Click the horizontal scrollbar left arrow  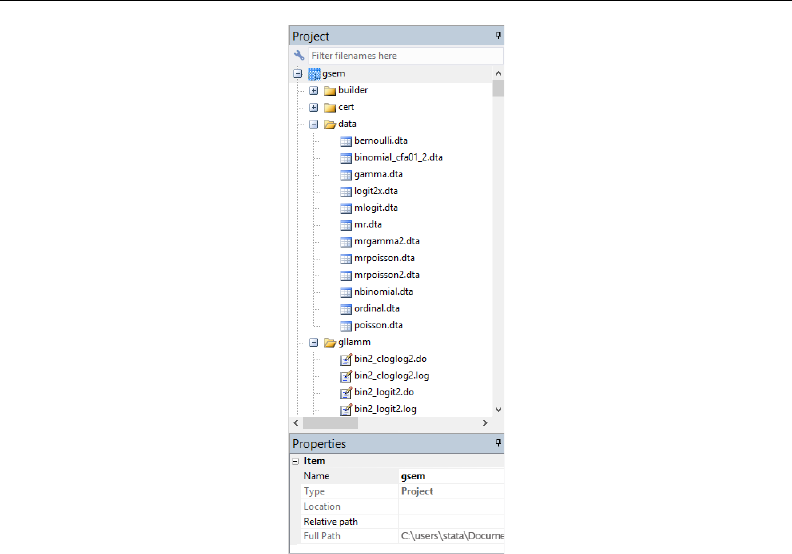pyautogui.click(x=296, y=423)
